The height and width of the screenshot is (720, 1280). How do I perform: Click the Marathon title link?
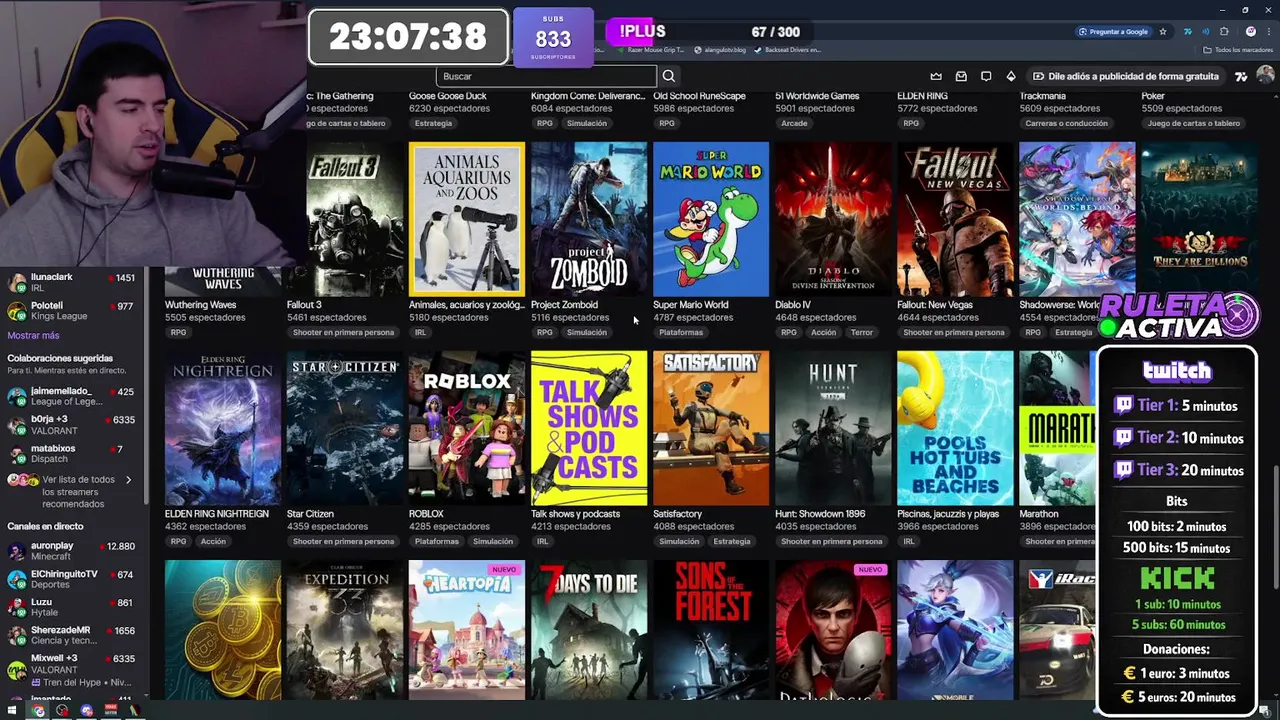[1038, 514]
